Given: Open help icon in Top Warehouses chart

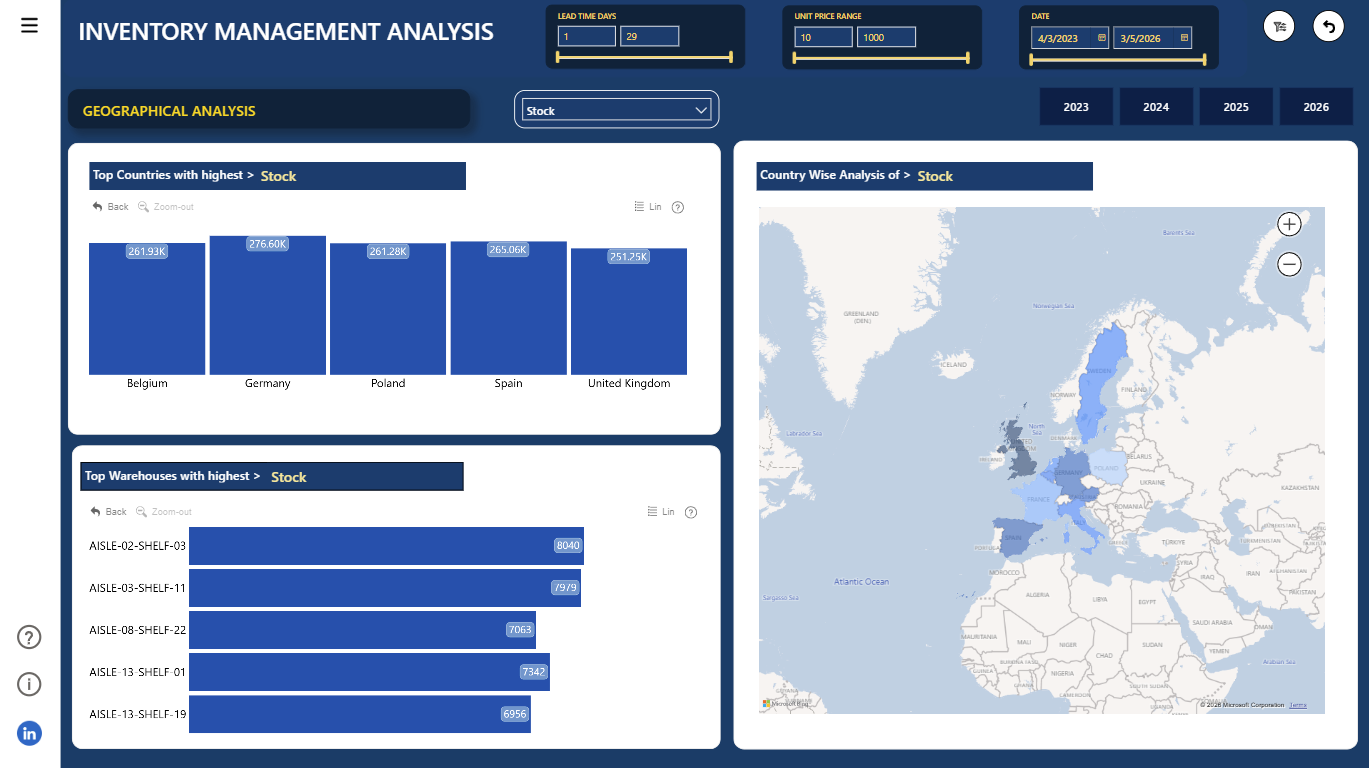Looking at the screenshot, I should [691, 512].
